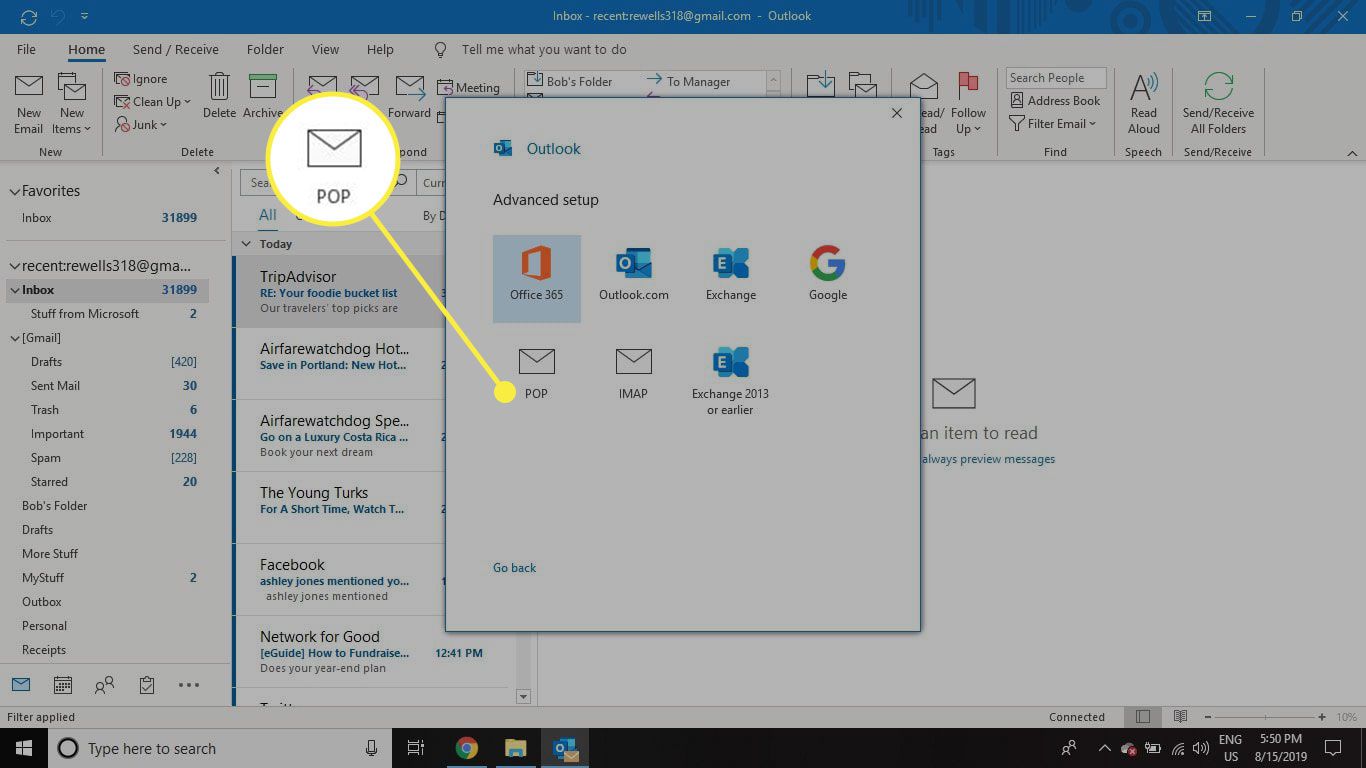Image resolution: width=1366 pixels, height=768 pixels.
Task: Open the Address Book
Action: [1055, 100]
